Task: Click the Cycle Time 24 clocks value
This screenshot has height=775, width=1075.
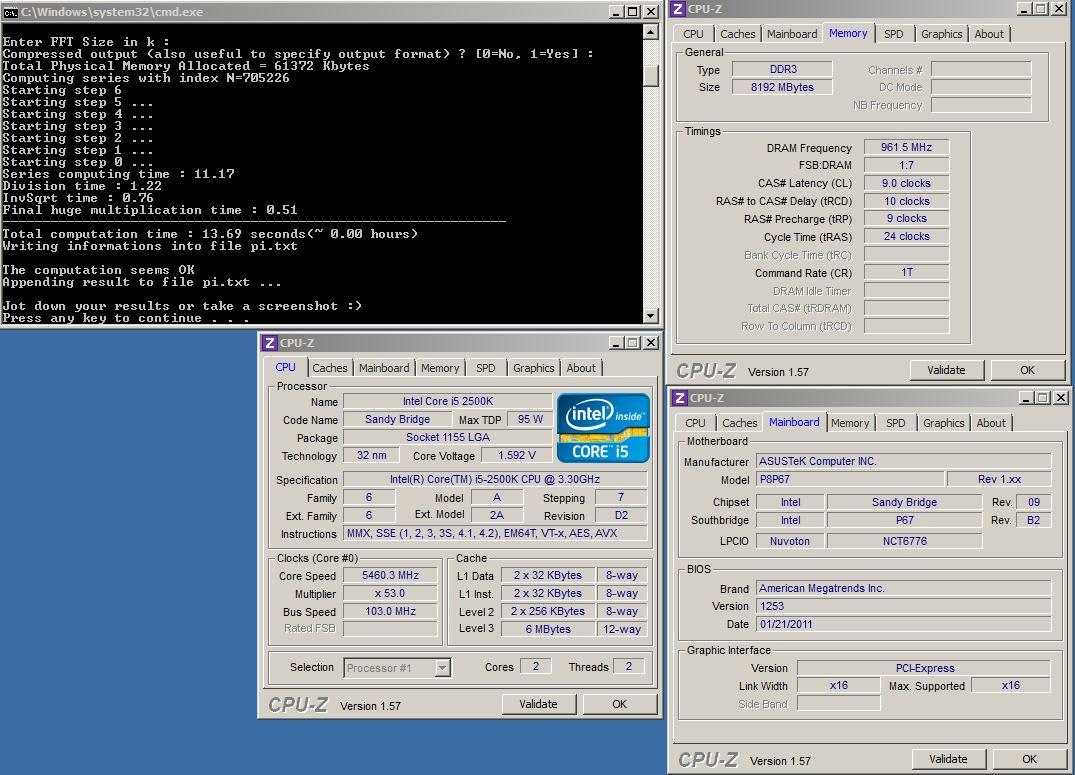Action: tap(906, 236)
